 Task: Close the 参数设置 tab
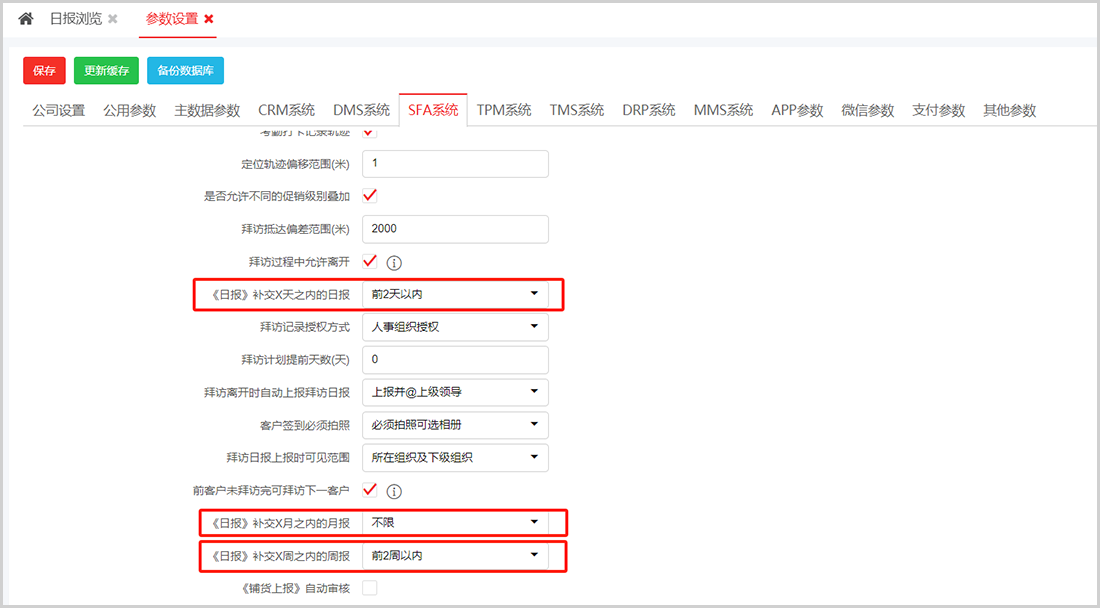(x=208, y=19)
